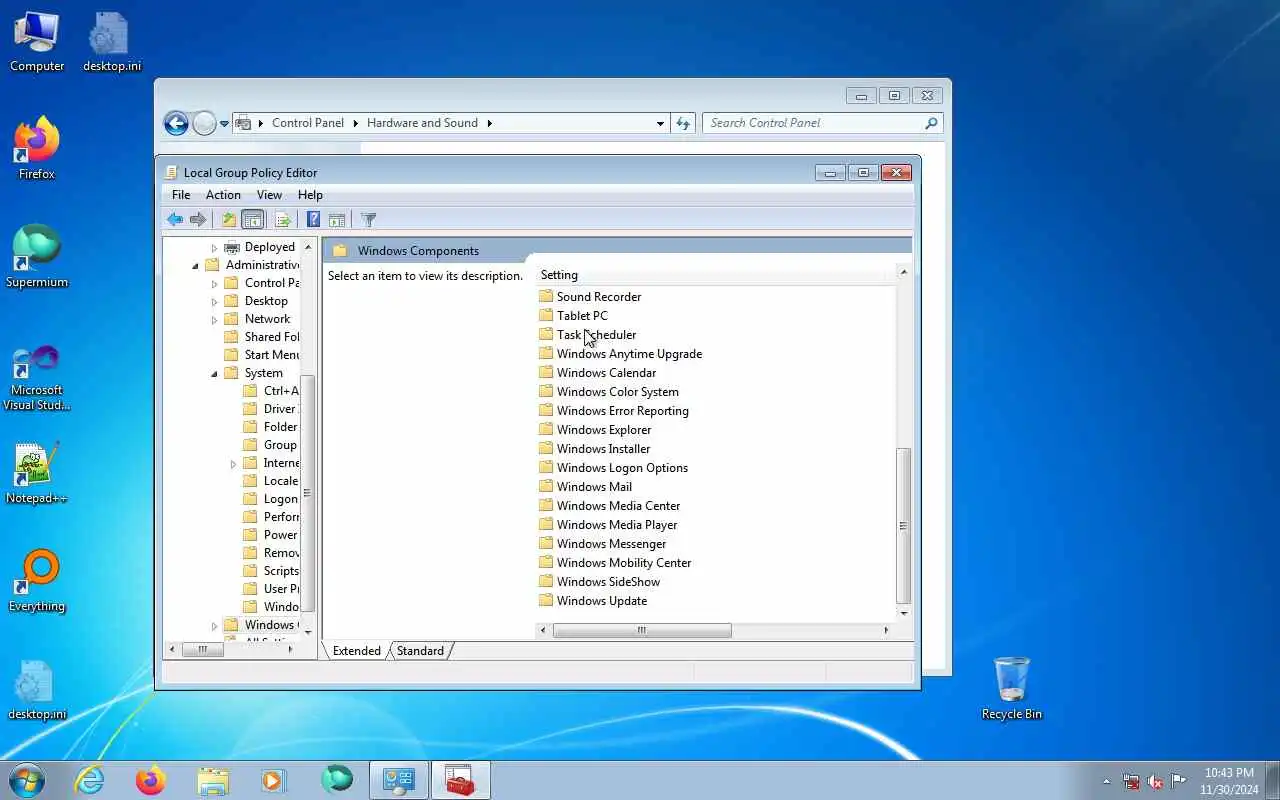
Task: Click Control Panel taskbar button
Action: [x=399, y=780]
